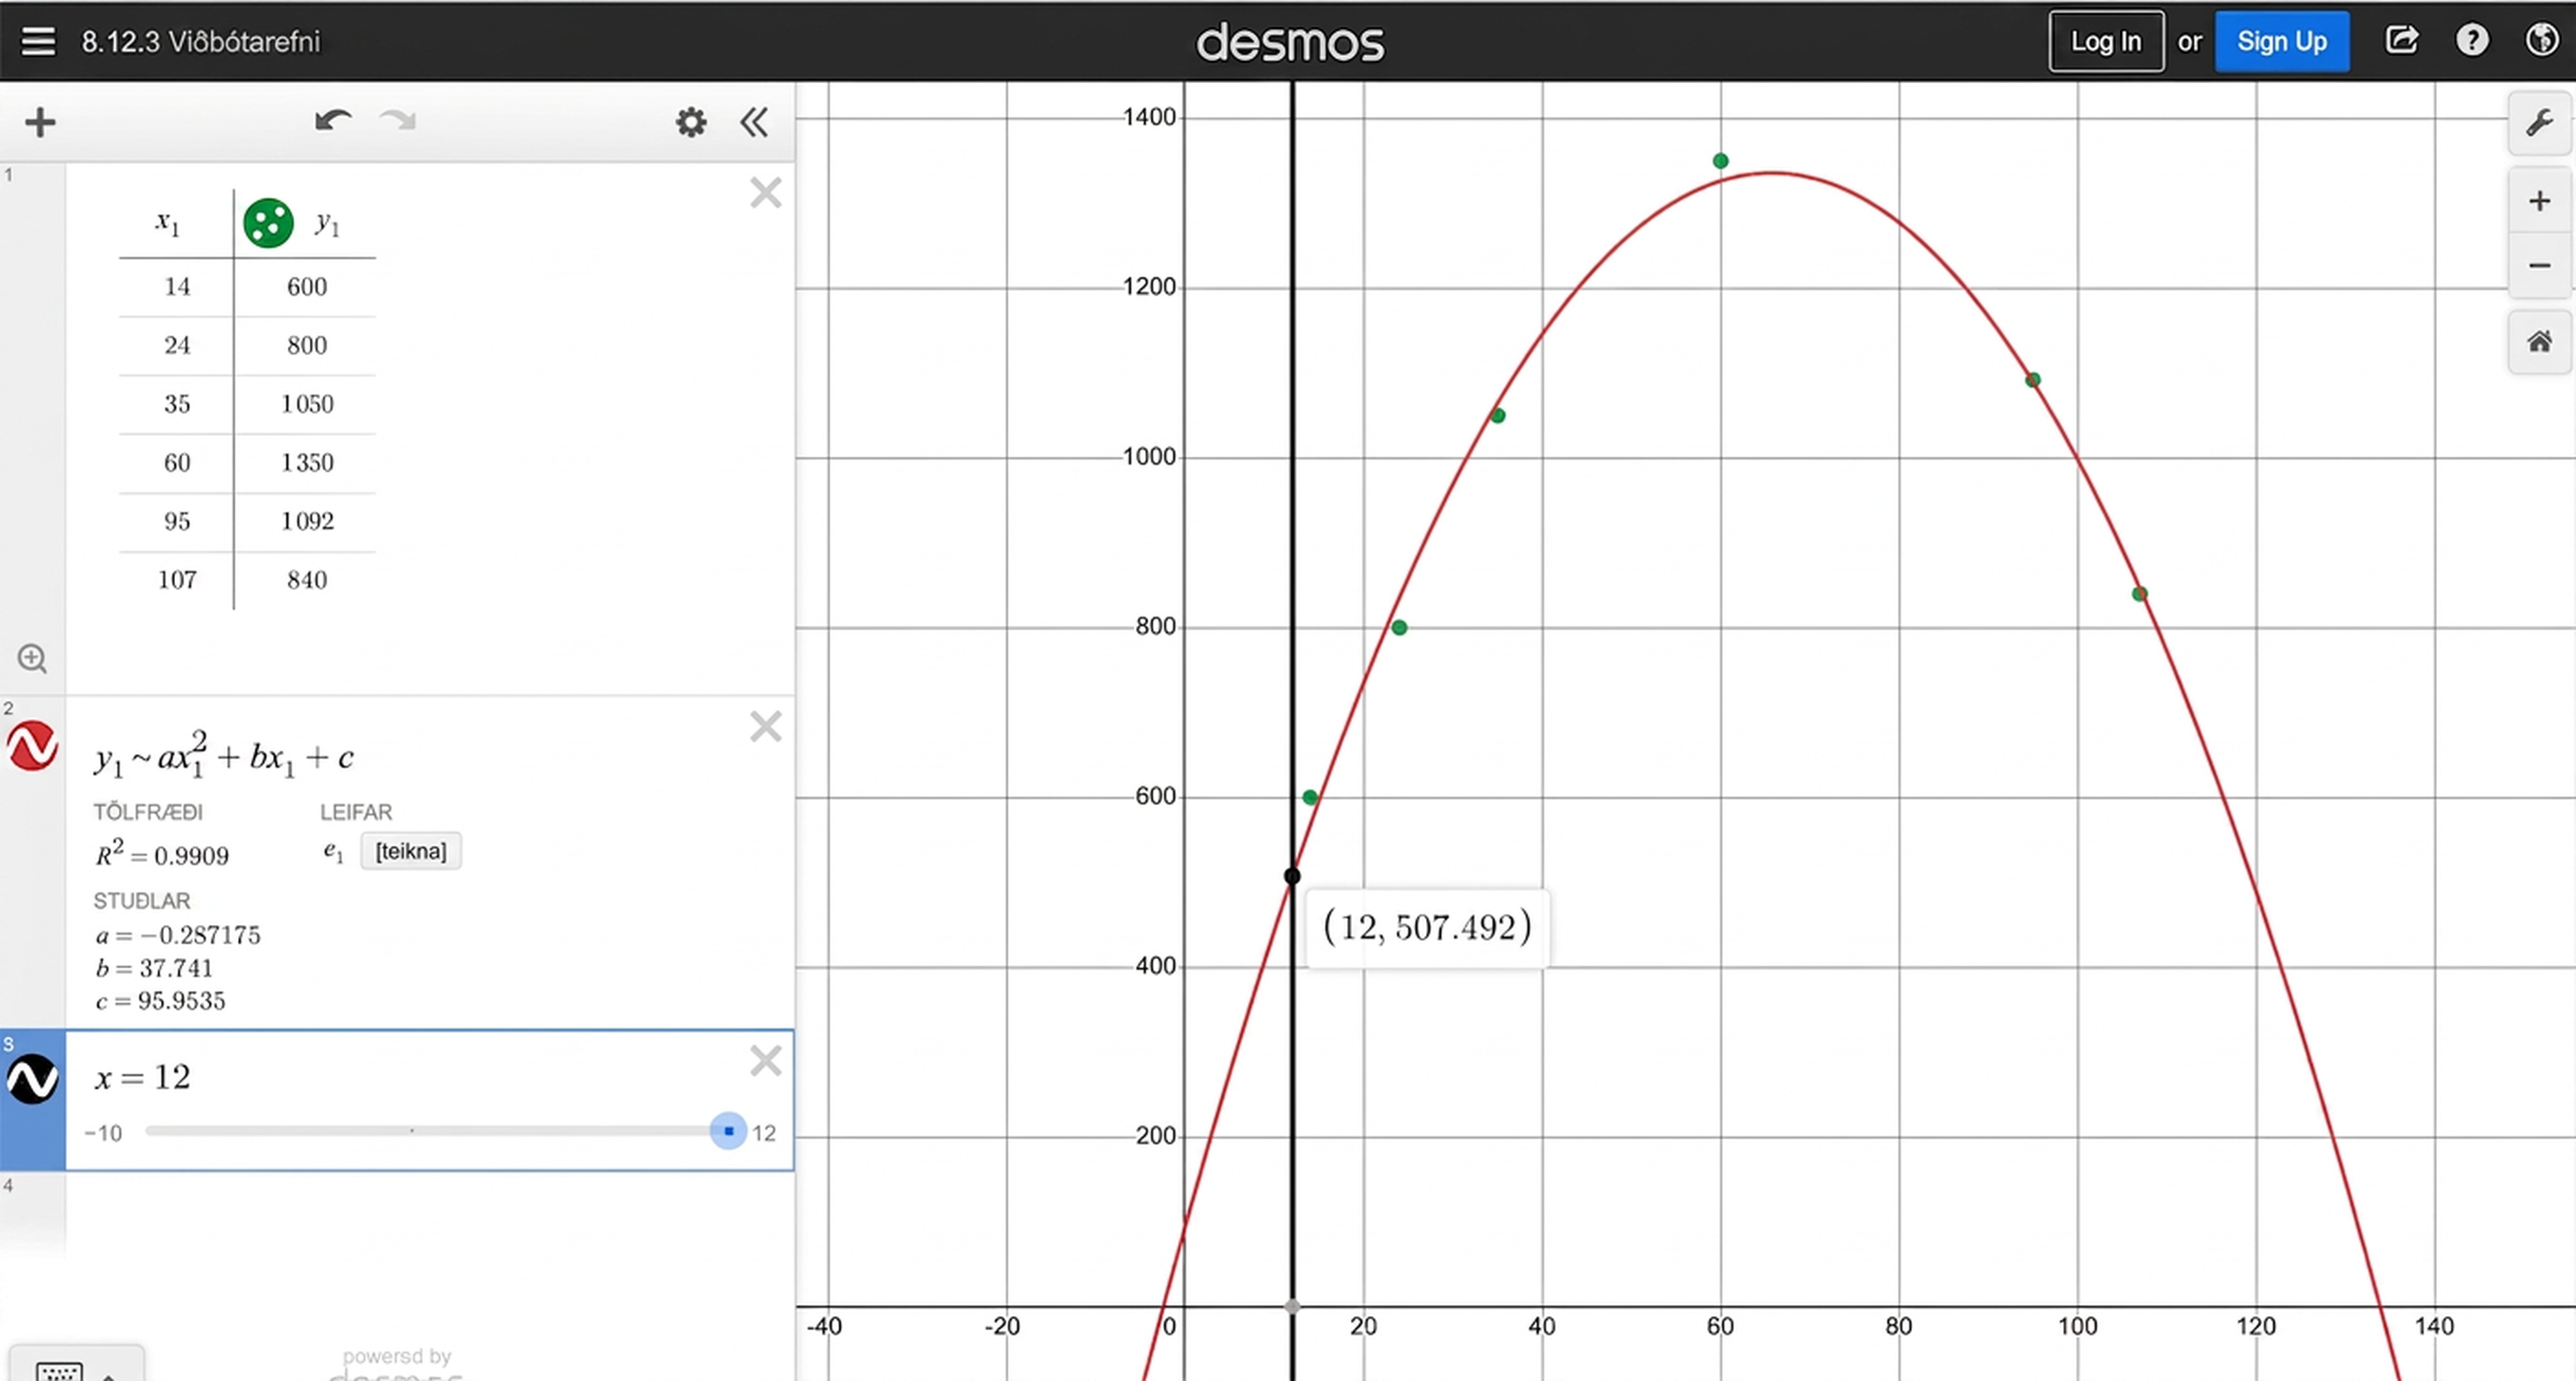2576x1381 pixels.
Task: Edit slider lower limit -10
Action: (x=104, y=1133)
